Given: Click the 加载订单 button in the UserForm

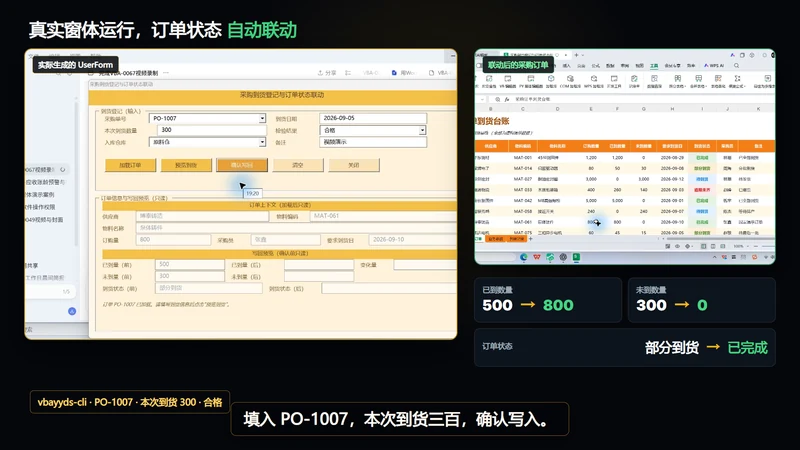Looking at the screenshot, I should coord(130,165).
